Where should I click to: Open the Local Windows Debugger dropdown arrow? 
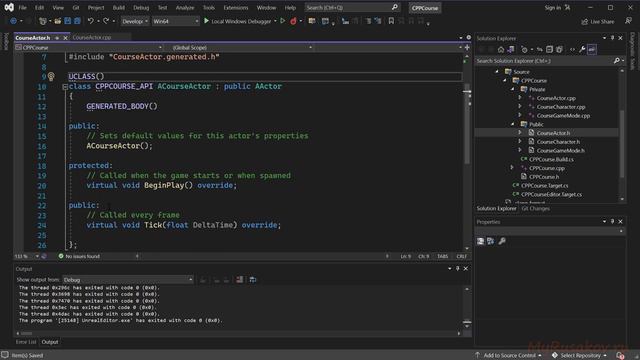pos(275,21)
